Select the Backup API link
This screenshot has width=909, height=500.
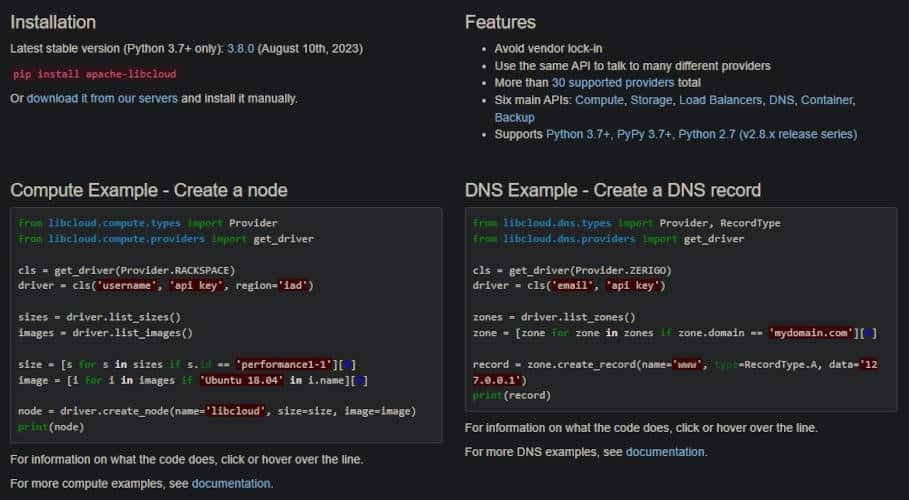pos(515,117)
